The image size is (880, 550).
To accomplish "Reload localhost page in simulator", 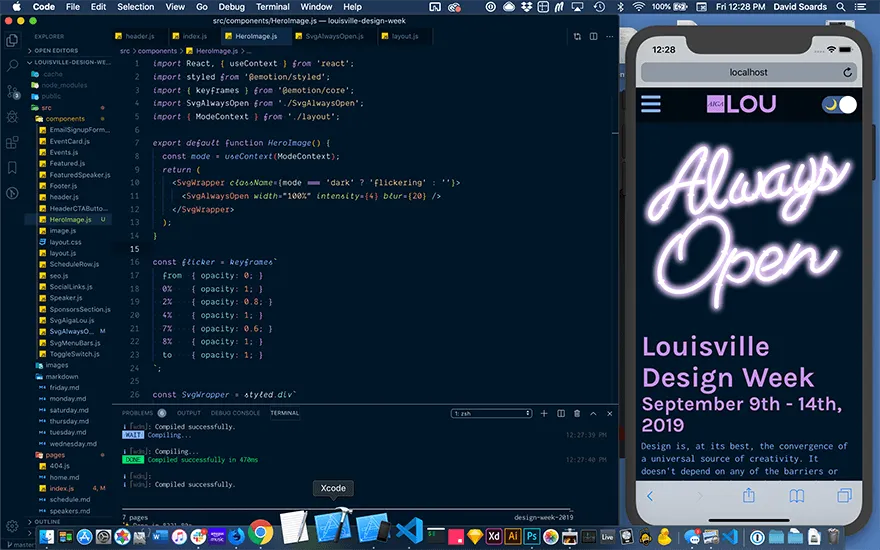I will coord(847,72).
